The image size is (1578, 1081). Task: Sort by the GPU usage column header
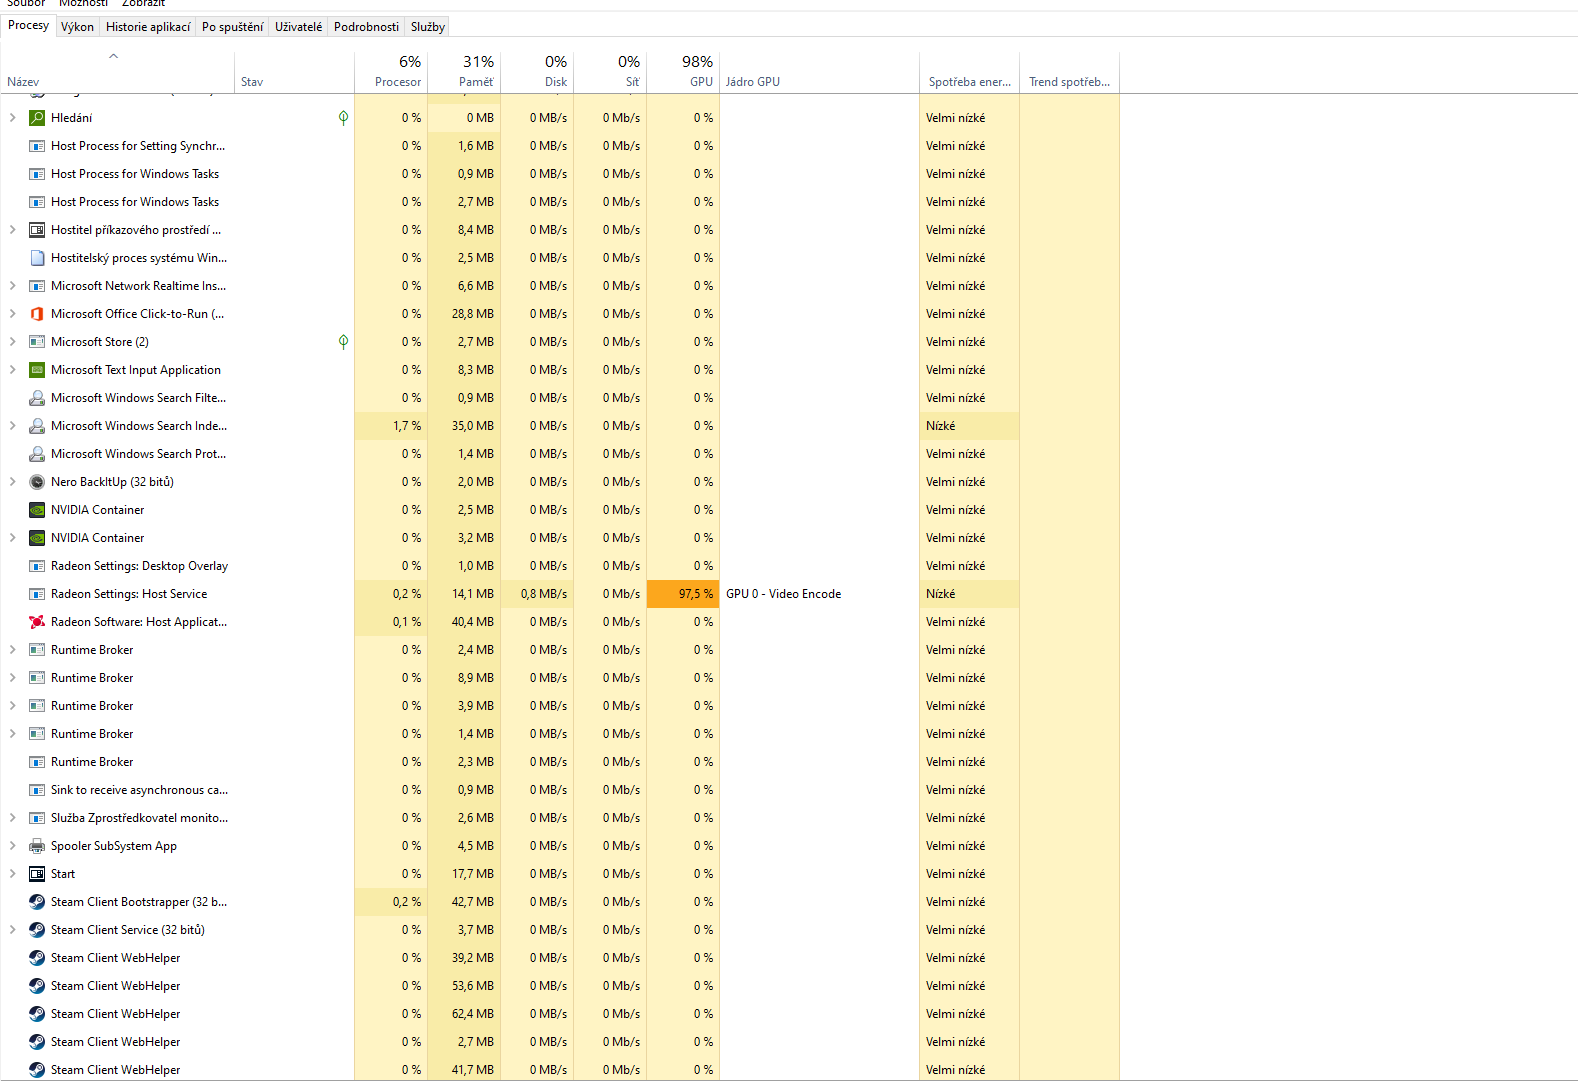(x=683, y=72)
